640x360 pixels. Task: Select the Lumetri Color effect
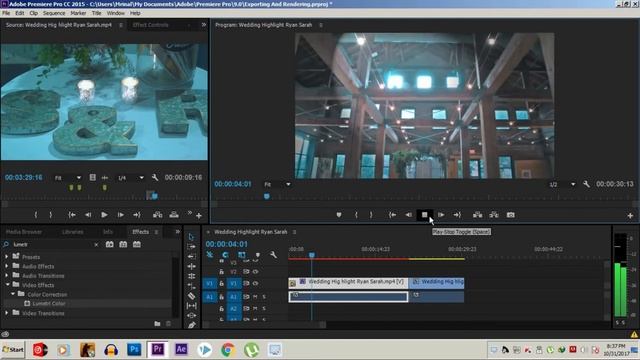(x=49, y=303)
